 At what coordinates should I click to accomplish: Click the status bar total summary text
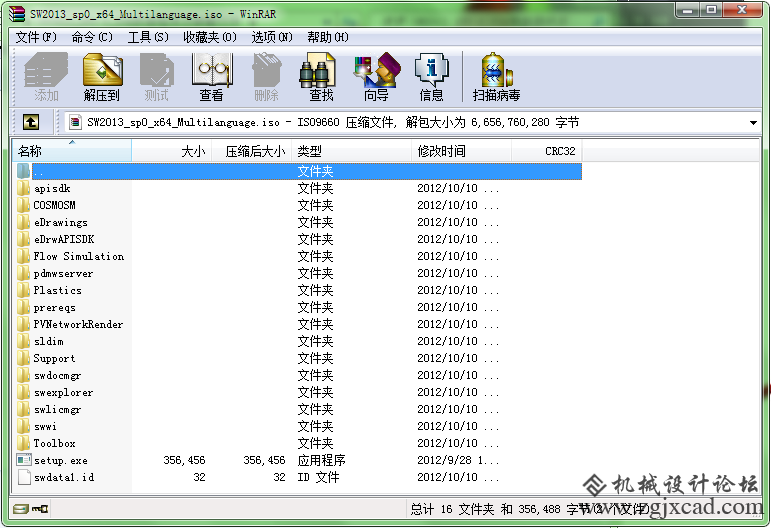[x=529, y=509]
